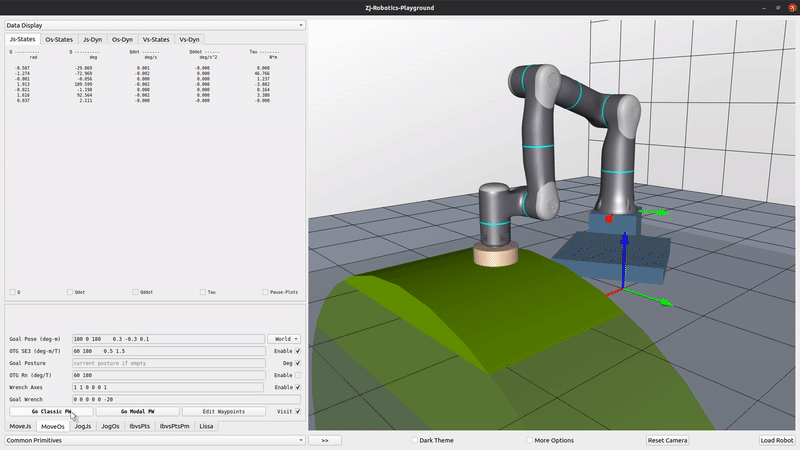
Task: Open the Data Display dropdown
Action: point(154,25)
